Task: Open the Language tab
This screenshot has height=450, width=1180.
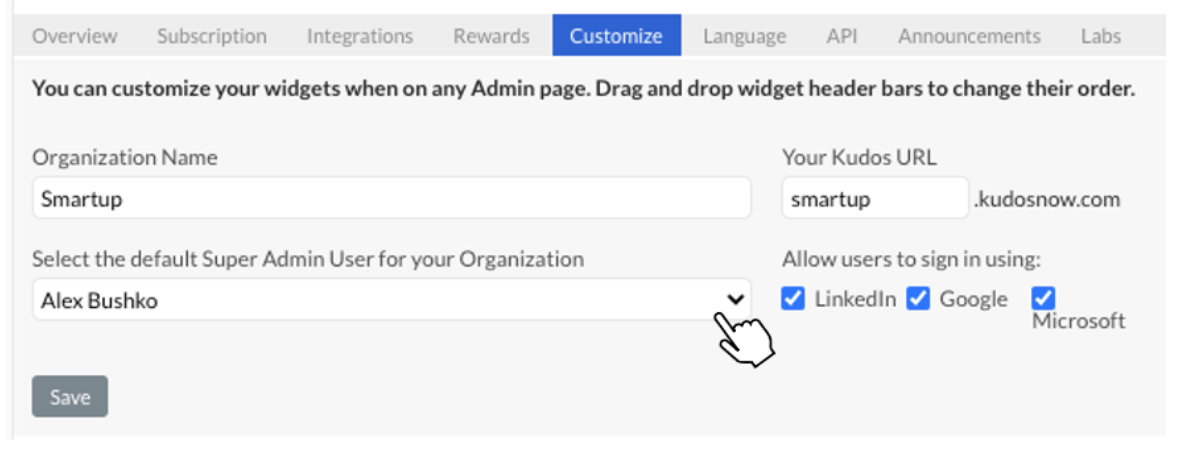Action: 744,35
